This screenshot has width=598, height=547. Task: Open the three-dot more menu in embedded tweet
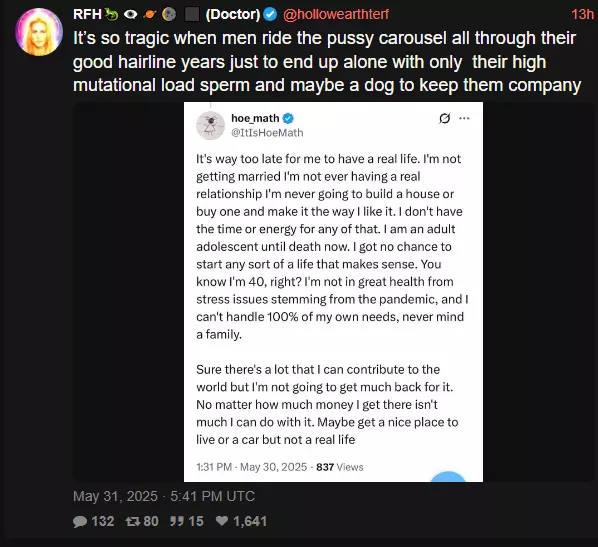pyautogui.click(x=464, y=118)
